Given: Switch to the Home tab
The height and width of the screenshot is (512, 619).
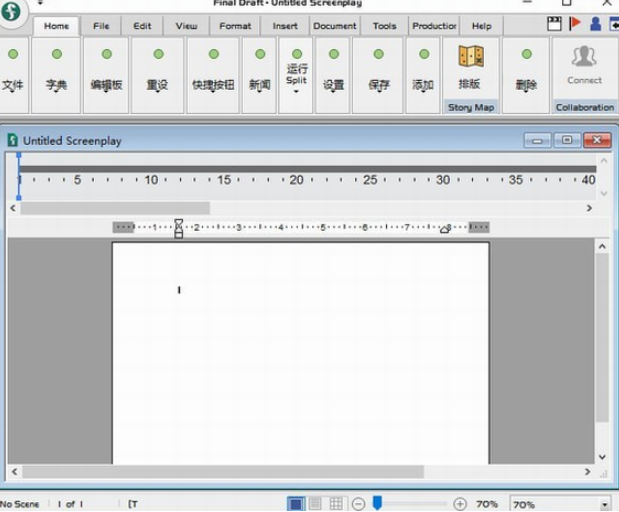Looking at the screenshot, I should pyautogui.click(x=56, y=26).
